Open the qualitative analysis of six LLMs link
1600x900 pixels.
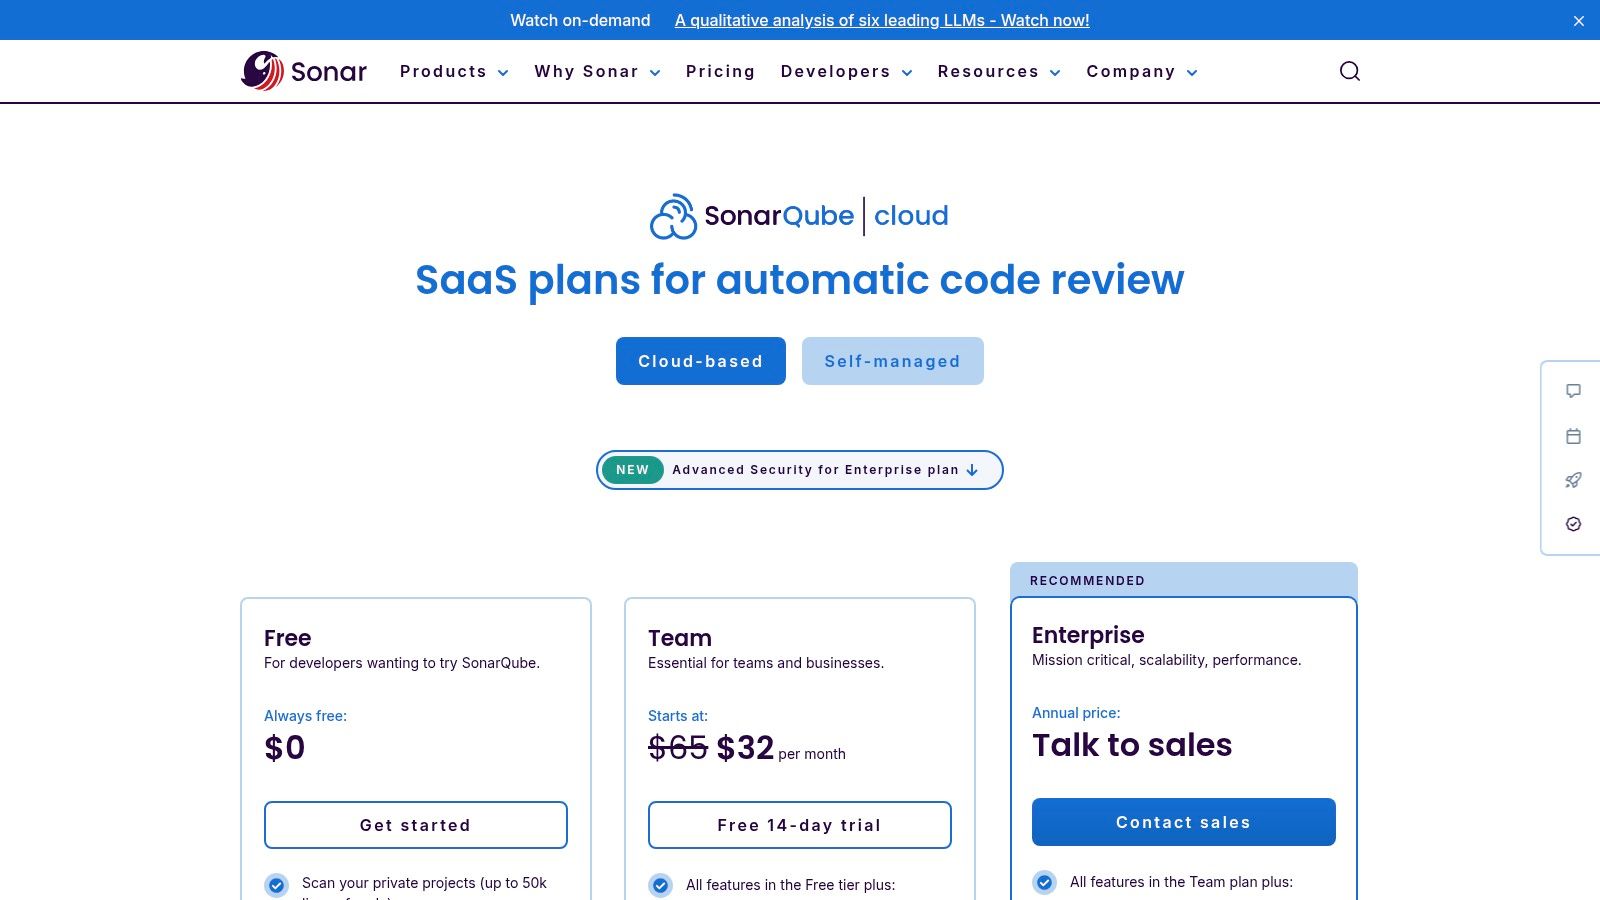click(x=882, y=20)
